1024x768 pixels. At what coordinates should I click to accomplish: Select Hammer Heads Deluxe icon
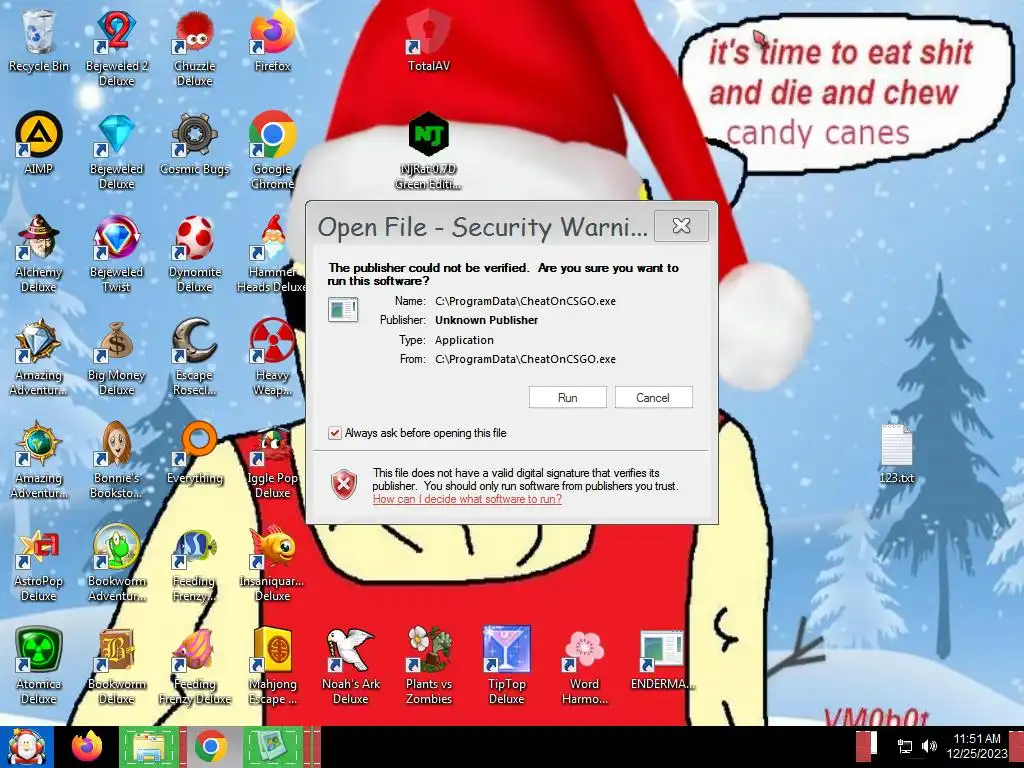tap(272, 253)
